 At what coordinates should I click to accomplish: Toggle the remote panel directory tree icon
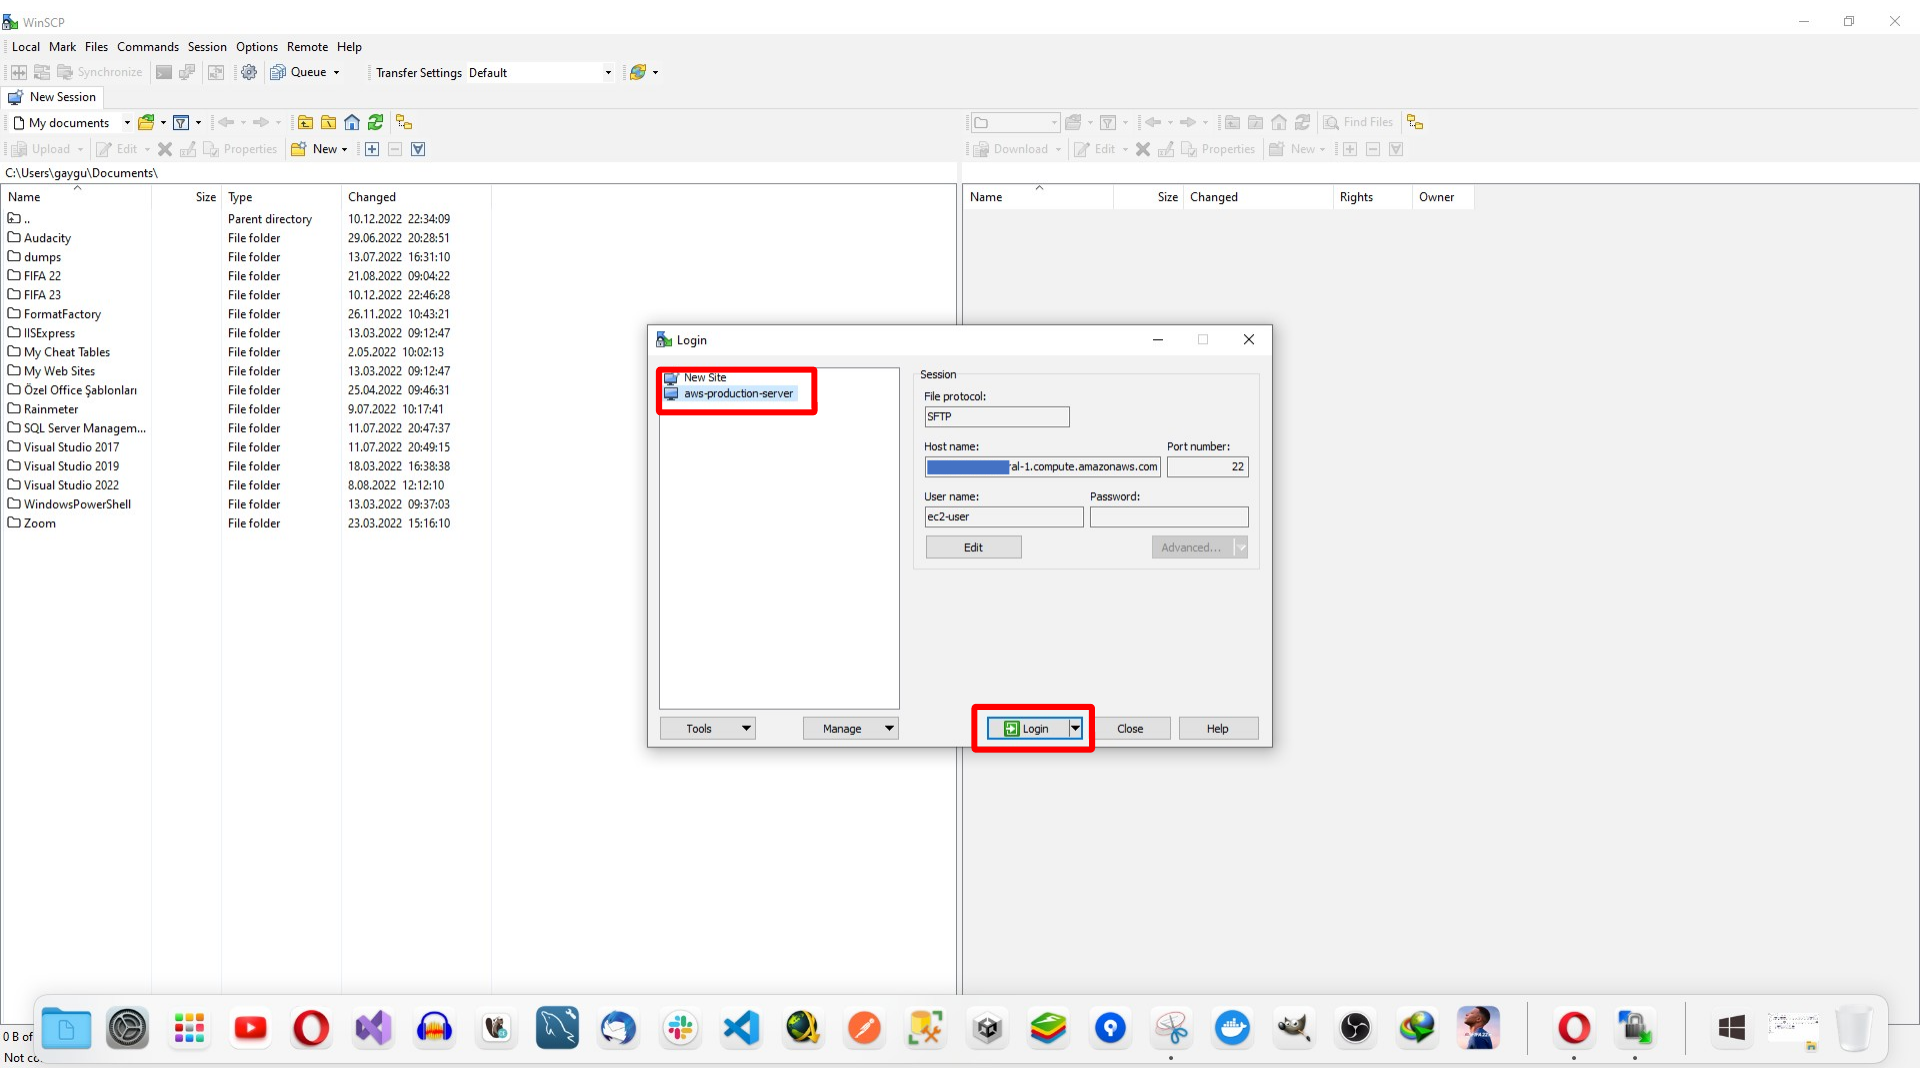[1415, 122]
